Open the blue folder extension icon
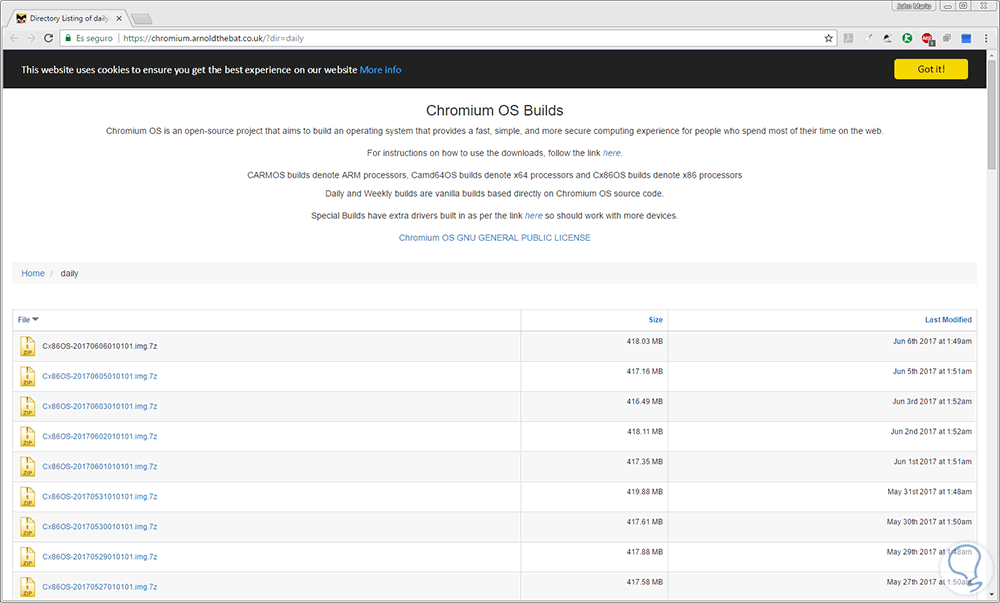The image size is (1000, 603). (x=966, y=38)
